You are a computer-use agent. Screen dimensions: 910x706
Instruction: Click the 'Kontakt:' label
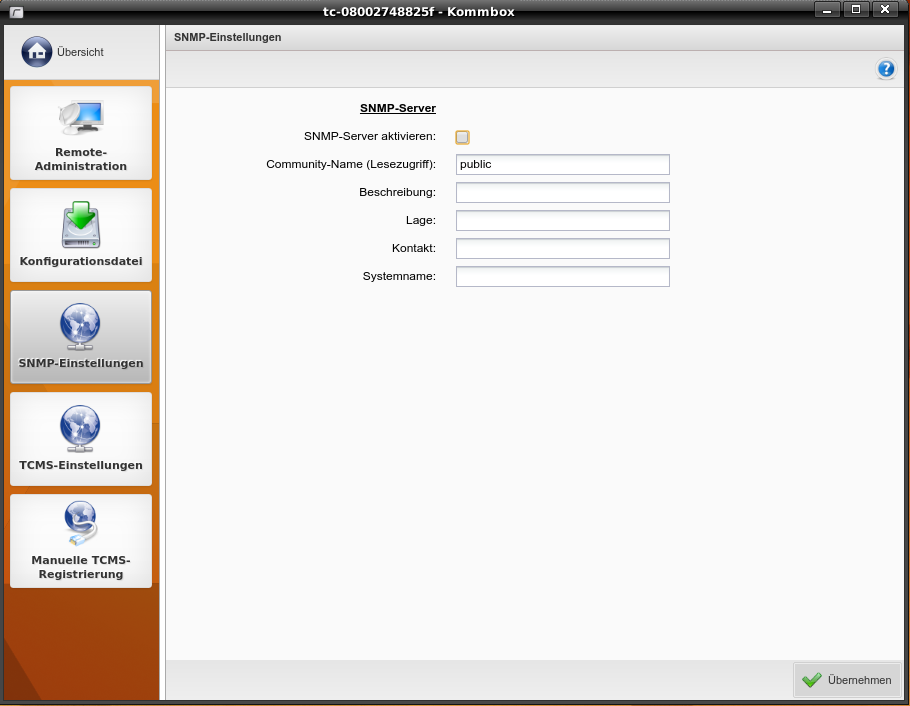click(x=414, y=248)
